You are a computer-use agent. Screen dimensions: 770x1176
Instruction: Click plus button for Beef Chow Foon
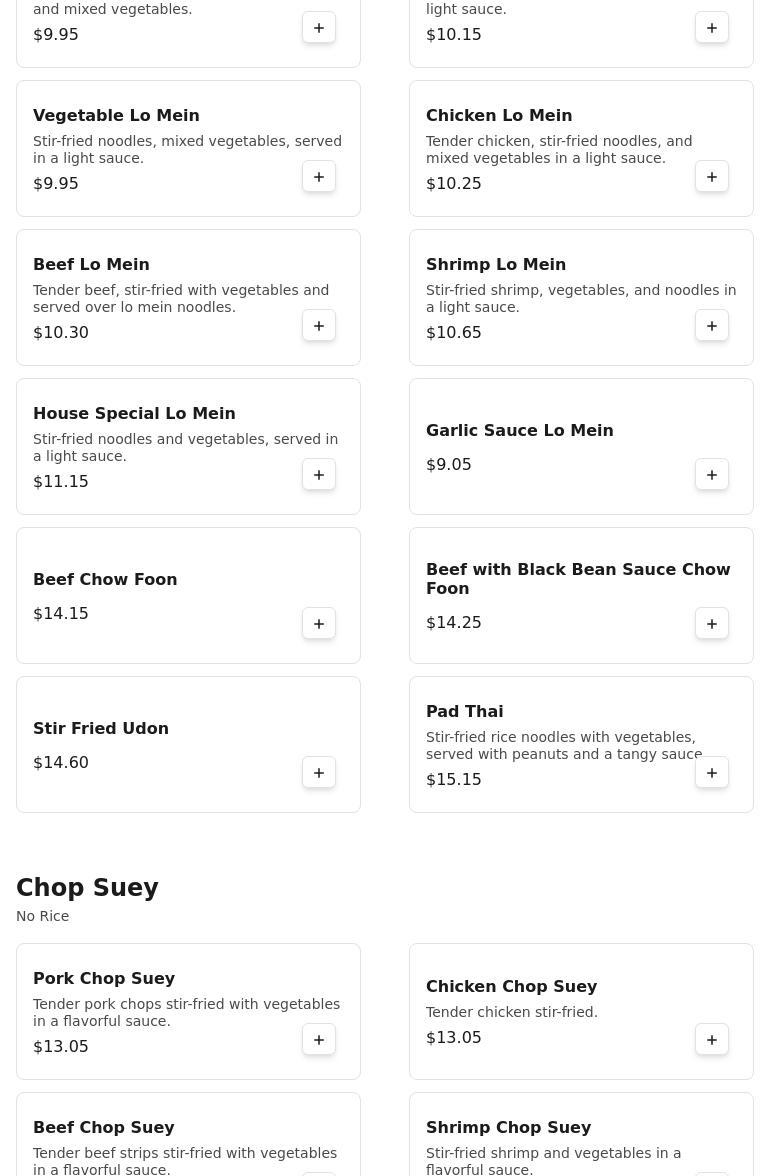319,624
